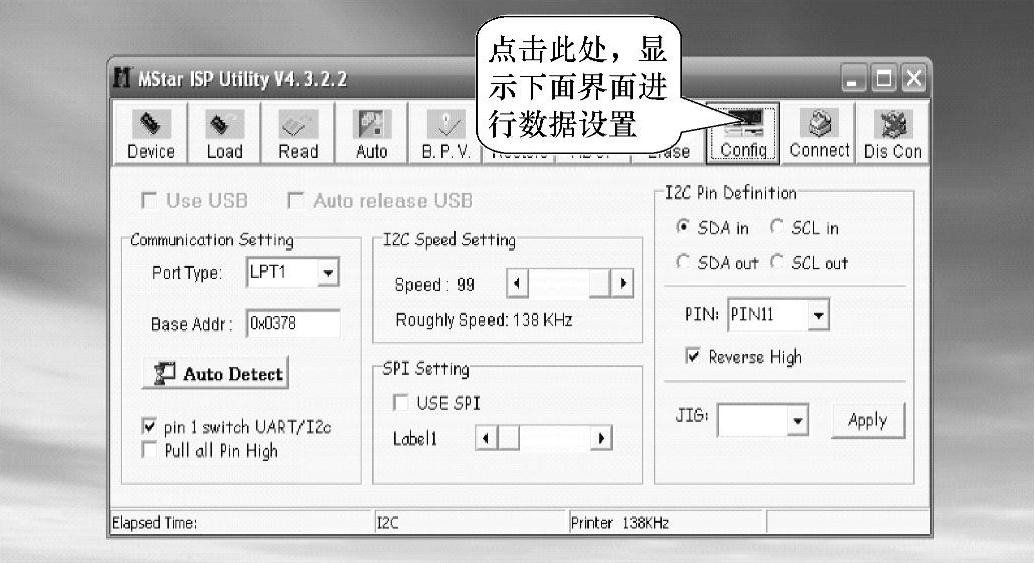The height and width of the screenshot is (563, 1035).
Task: Click Printer 138KHz in status bar
Action: (x=620, y=523)
